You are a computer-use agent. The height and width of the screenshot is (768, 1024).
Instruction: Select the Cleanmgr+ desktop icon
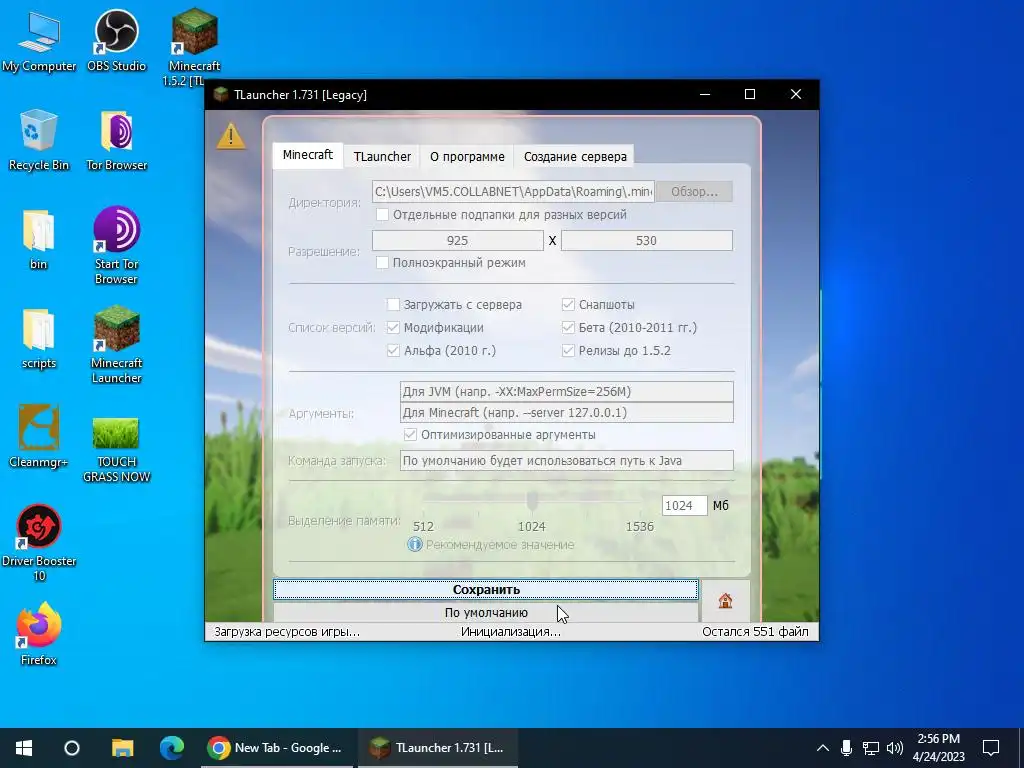[x=39, y=438]
